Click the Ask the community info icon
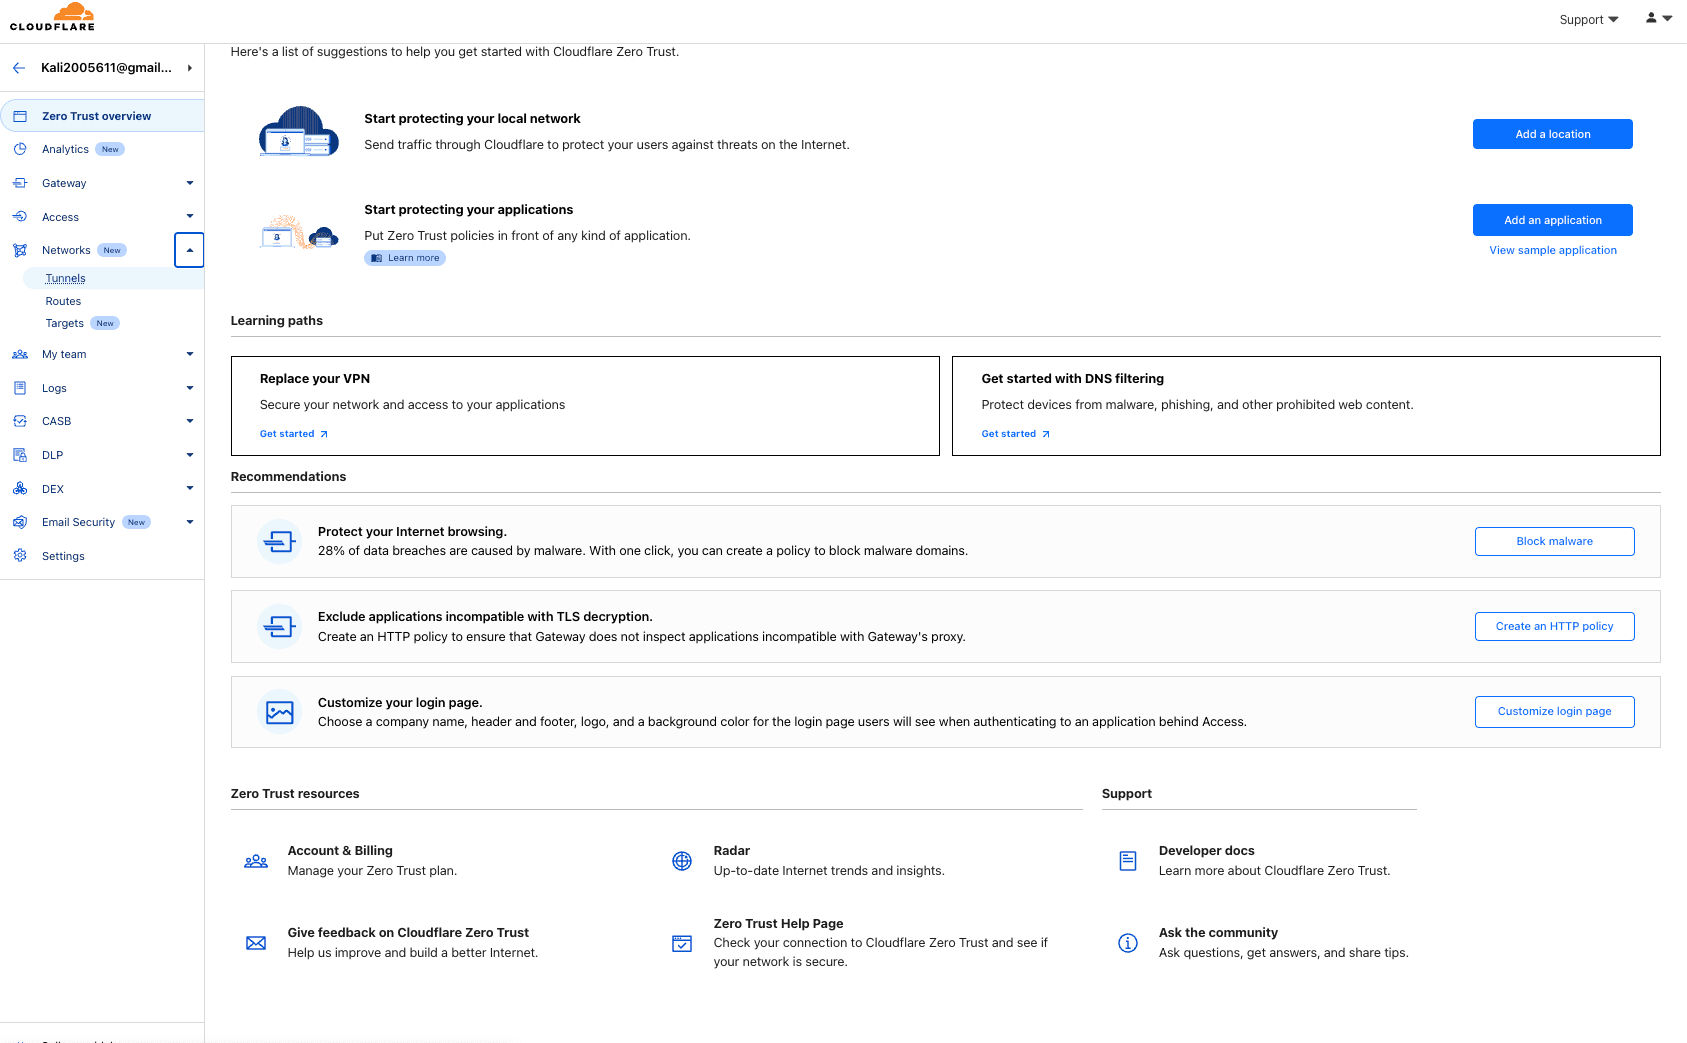The width and height of the screenshot is (1687, 1043). point(1127,942)
